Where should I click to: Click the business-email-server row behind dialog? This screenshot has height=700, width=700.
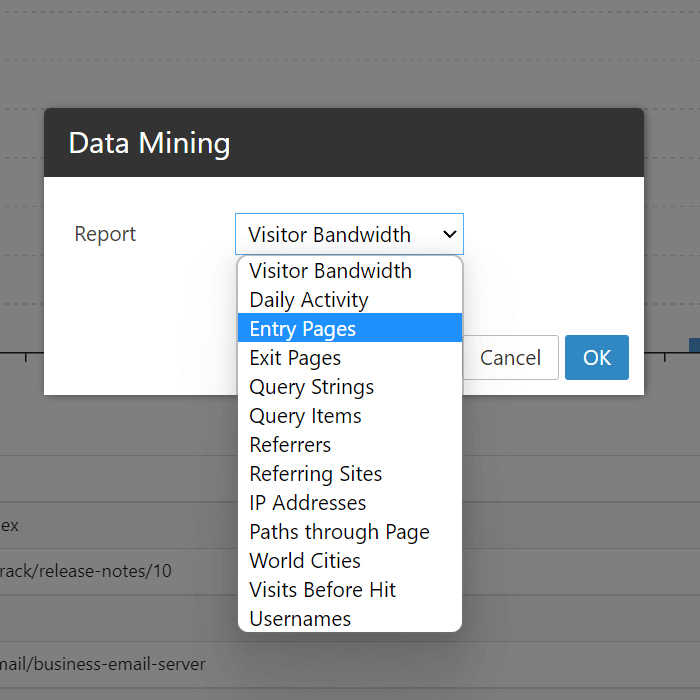pos(103,664)
